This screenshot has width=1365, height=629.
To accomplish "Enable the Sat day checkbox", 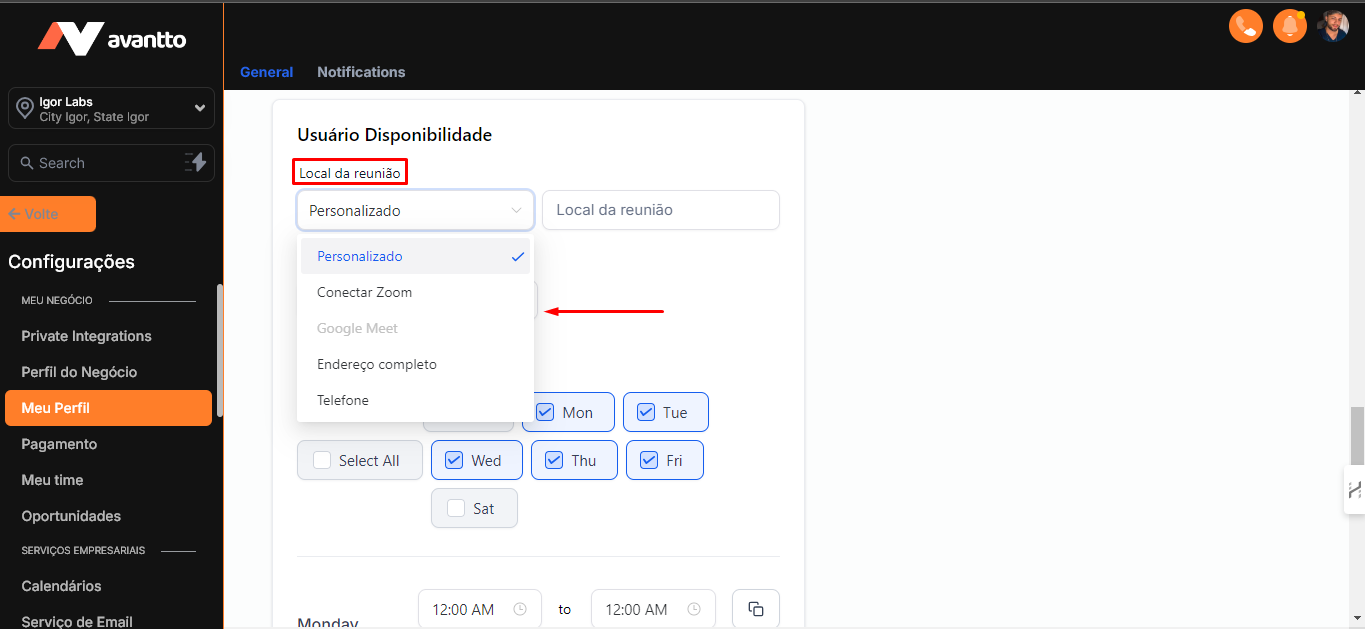I will 456,508.
